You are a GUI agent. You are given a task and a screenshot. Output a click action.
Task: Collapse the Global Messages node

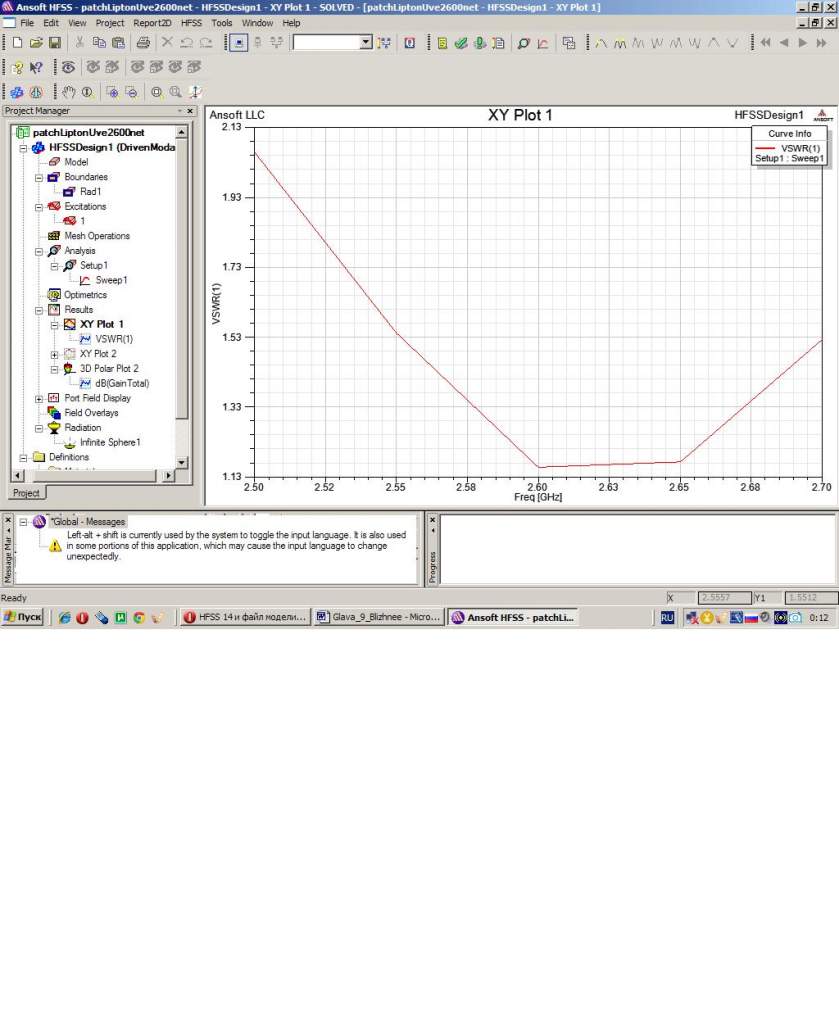coord(23,522)
